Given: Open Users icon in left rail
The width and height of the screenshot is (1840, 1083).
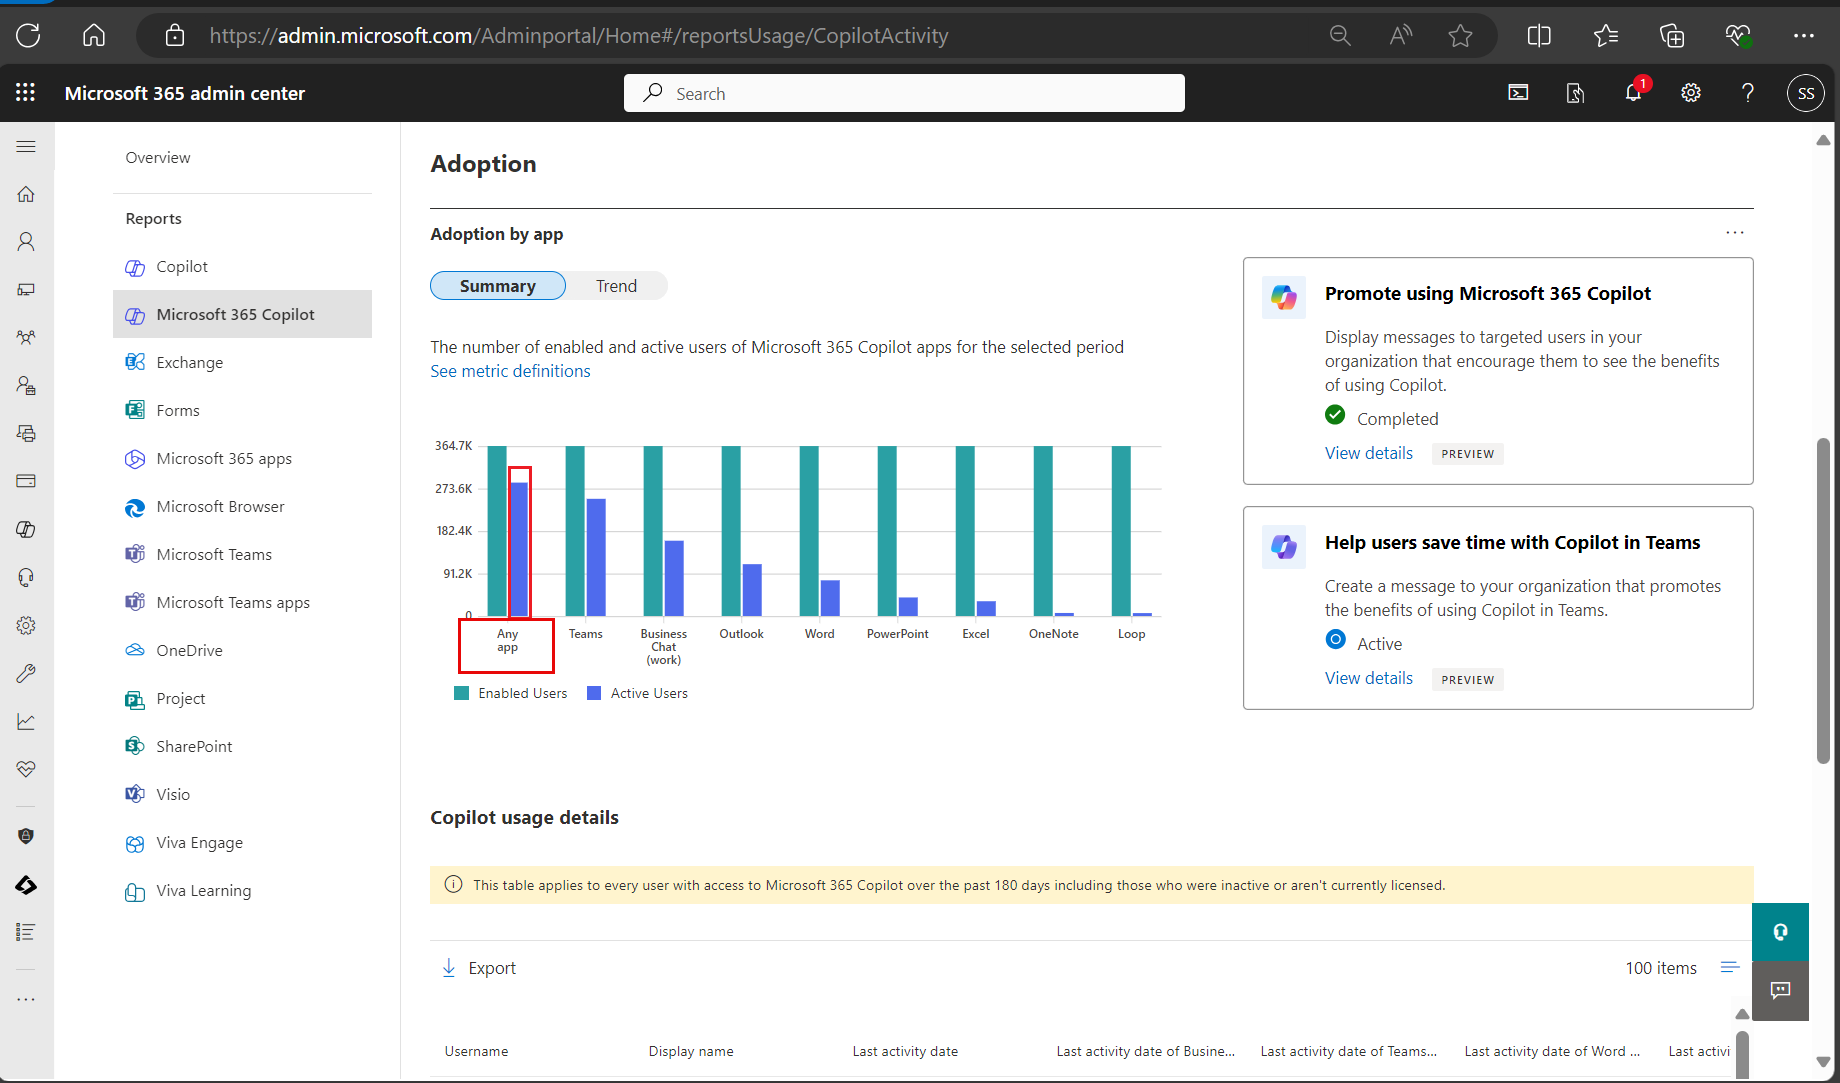Looking at the screenshot, I should [x=26, y=242].
